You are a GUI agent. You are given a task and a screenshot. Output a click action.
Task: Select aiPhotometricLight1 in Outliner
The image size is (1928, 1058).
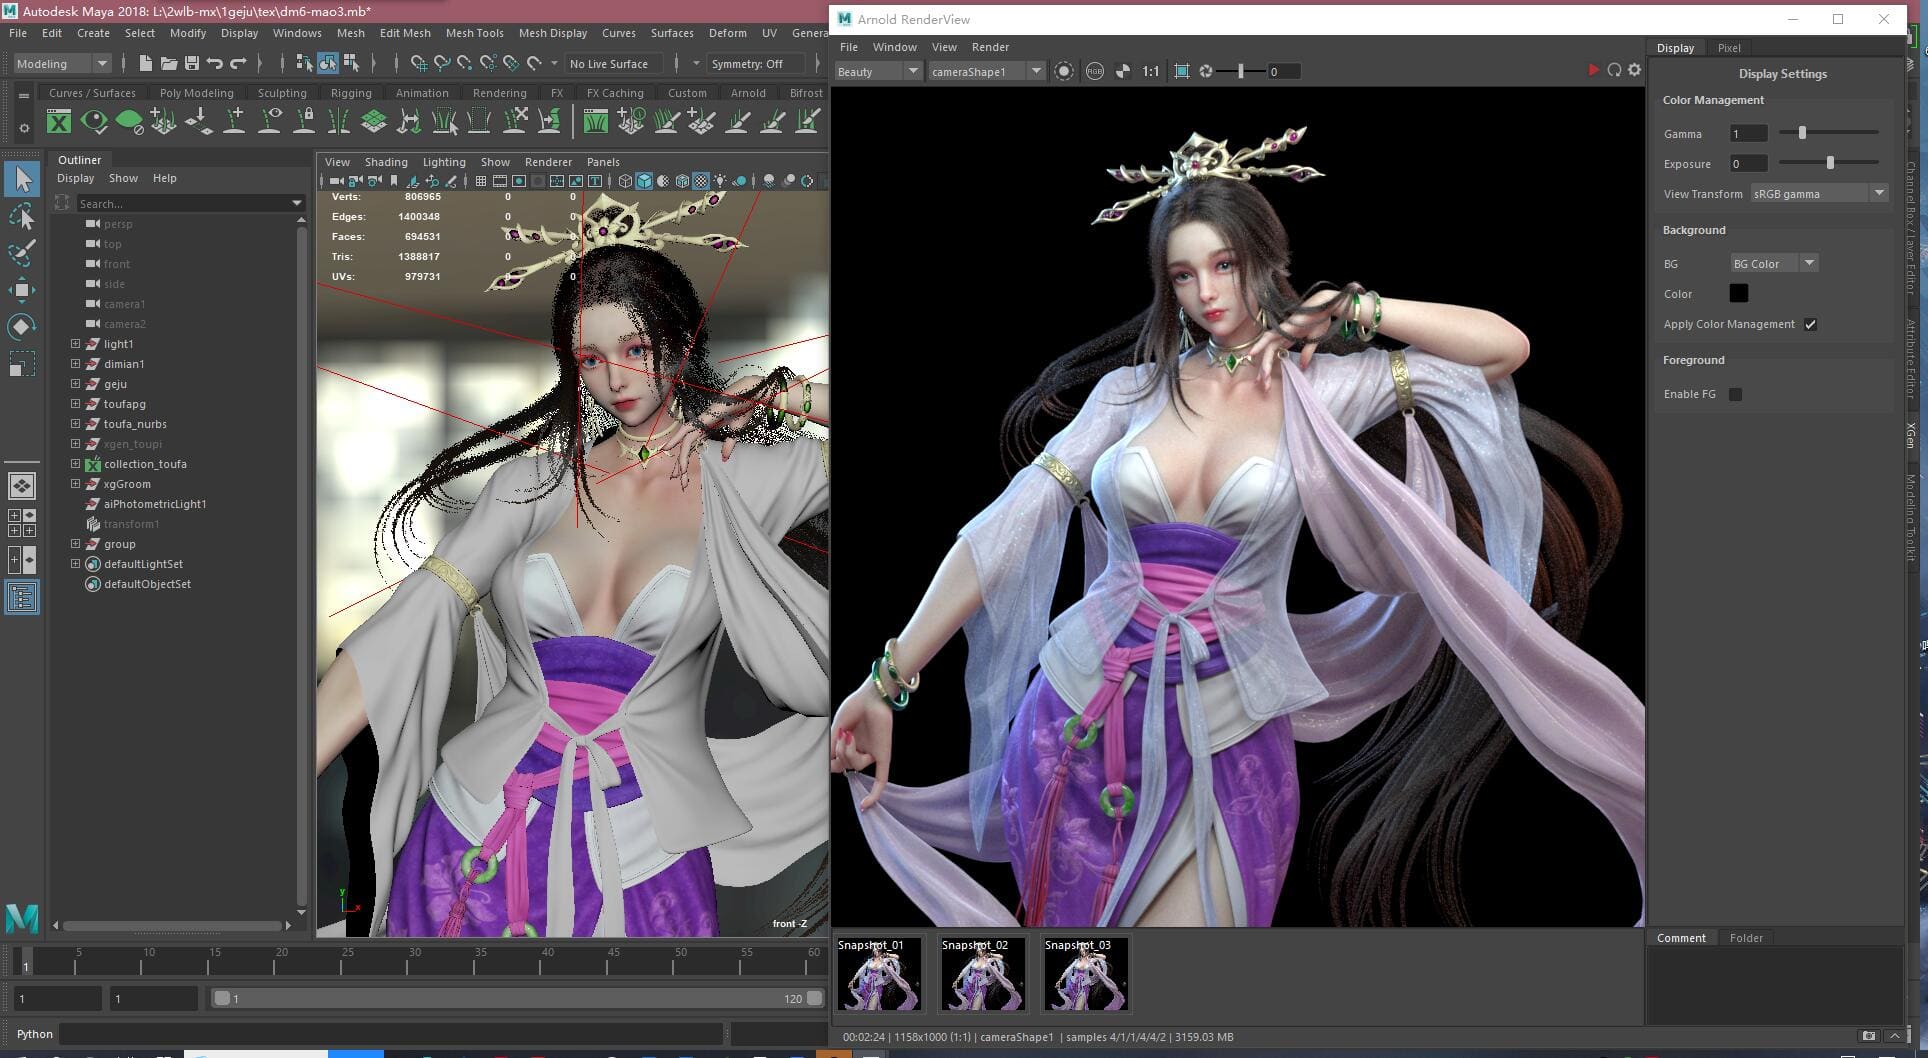coord(155,504)
